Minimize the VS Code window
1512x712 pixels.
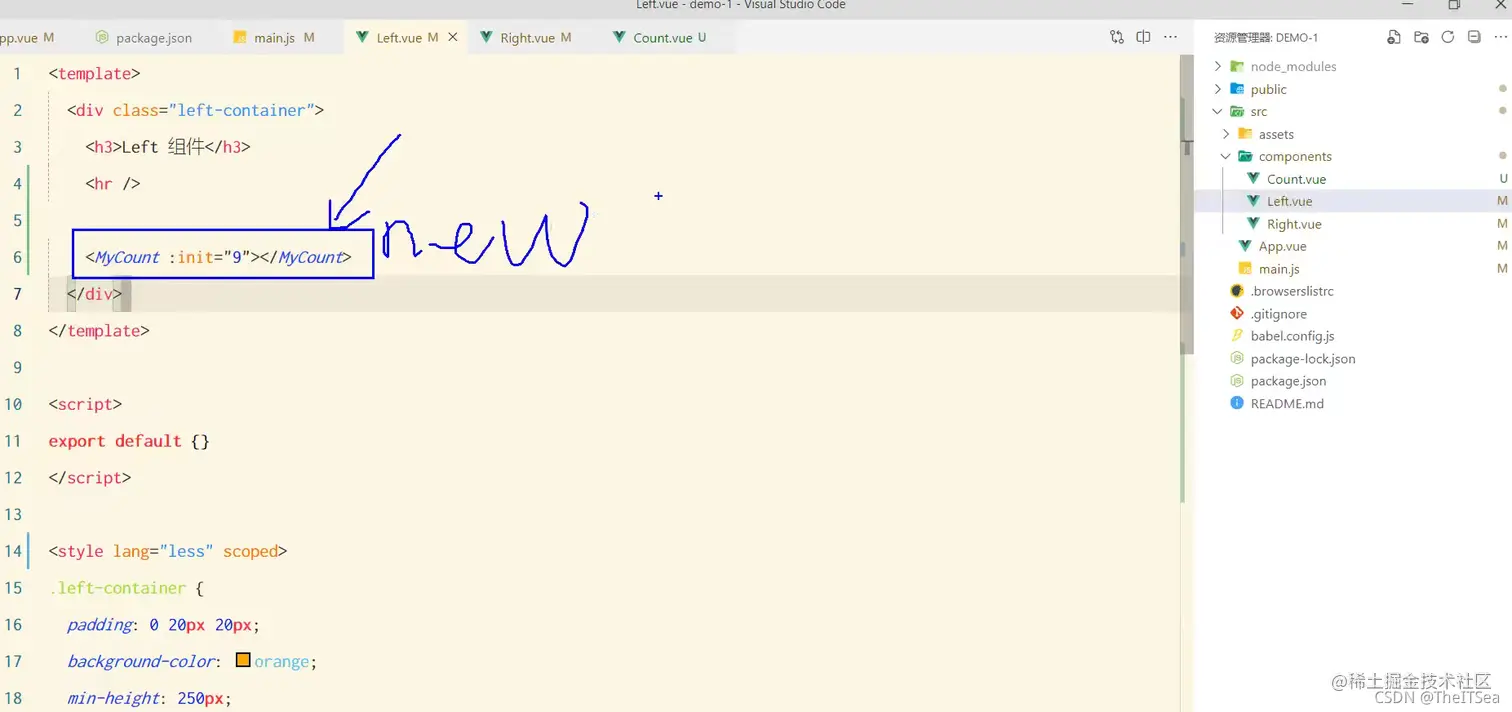click(1409, 5)
